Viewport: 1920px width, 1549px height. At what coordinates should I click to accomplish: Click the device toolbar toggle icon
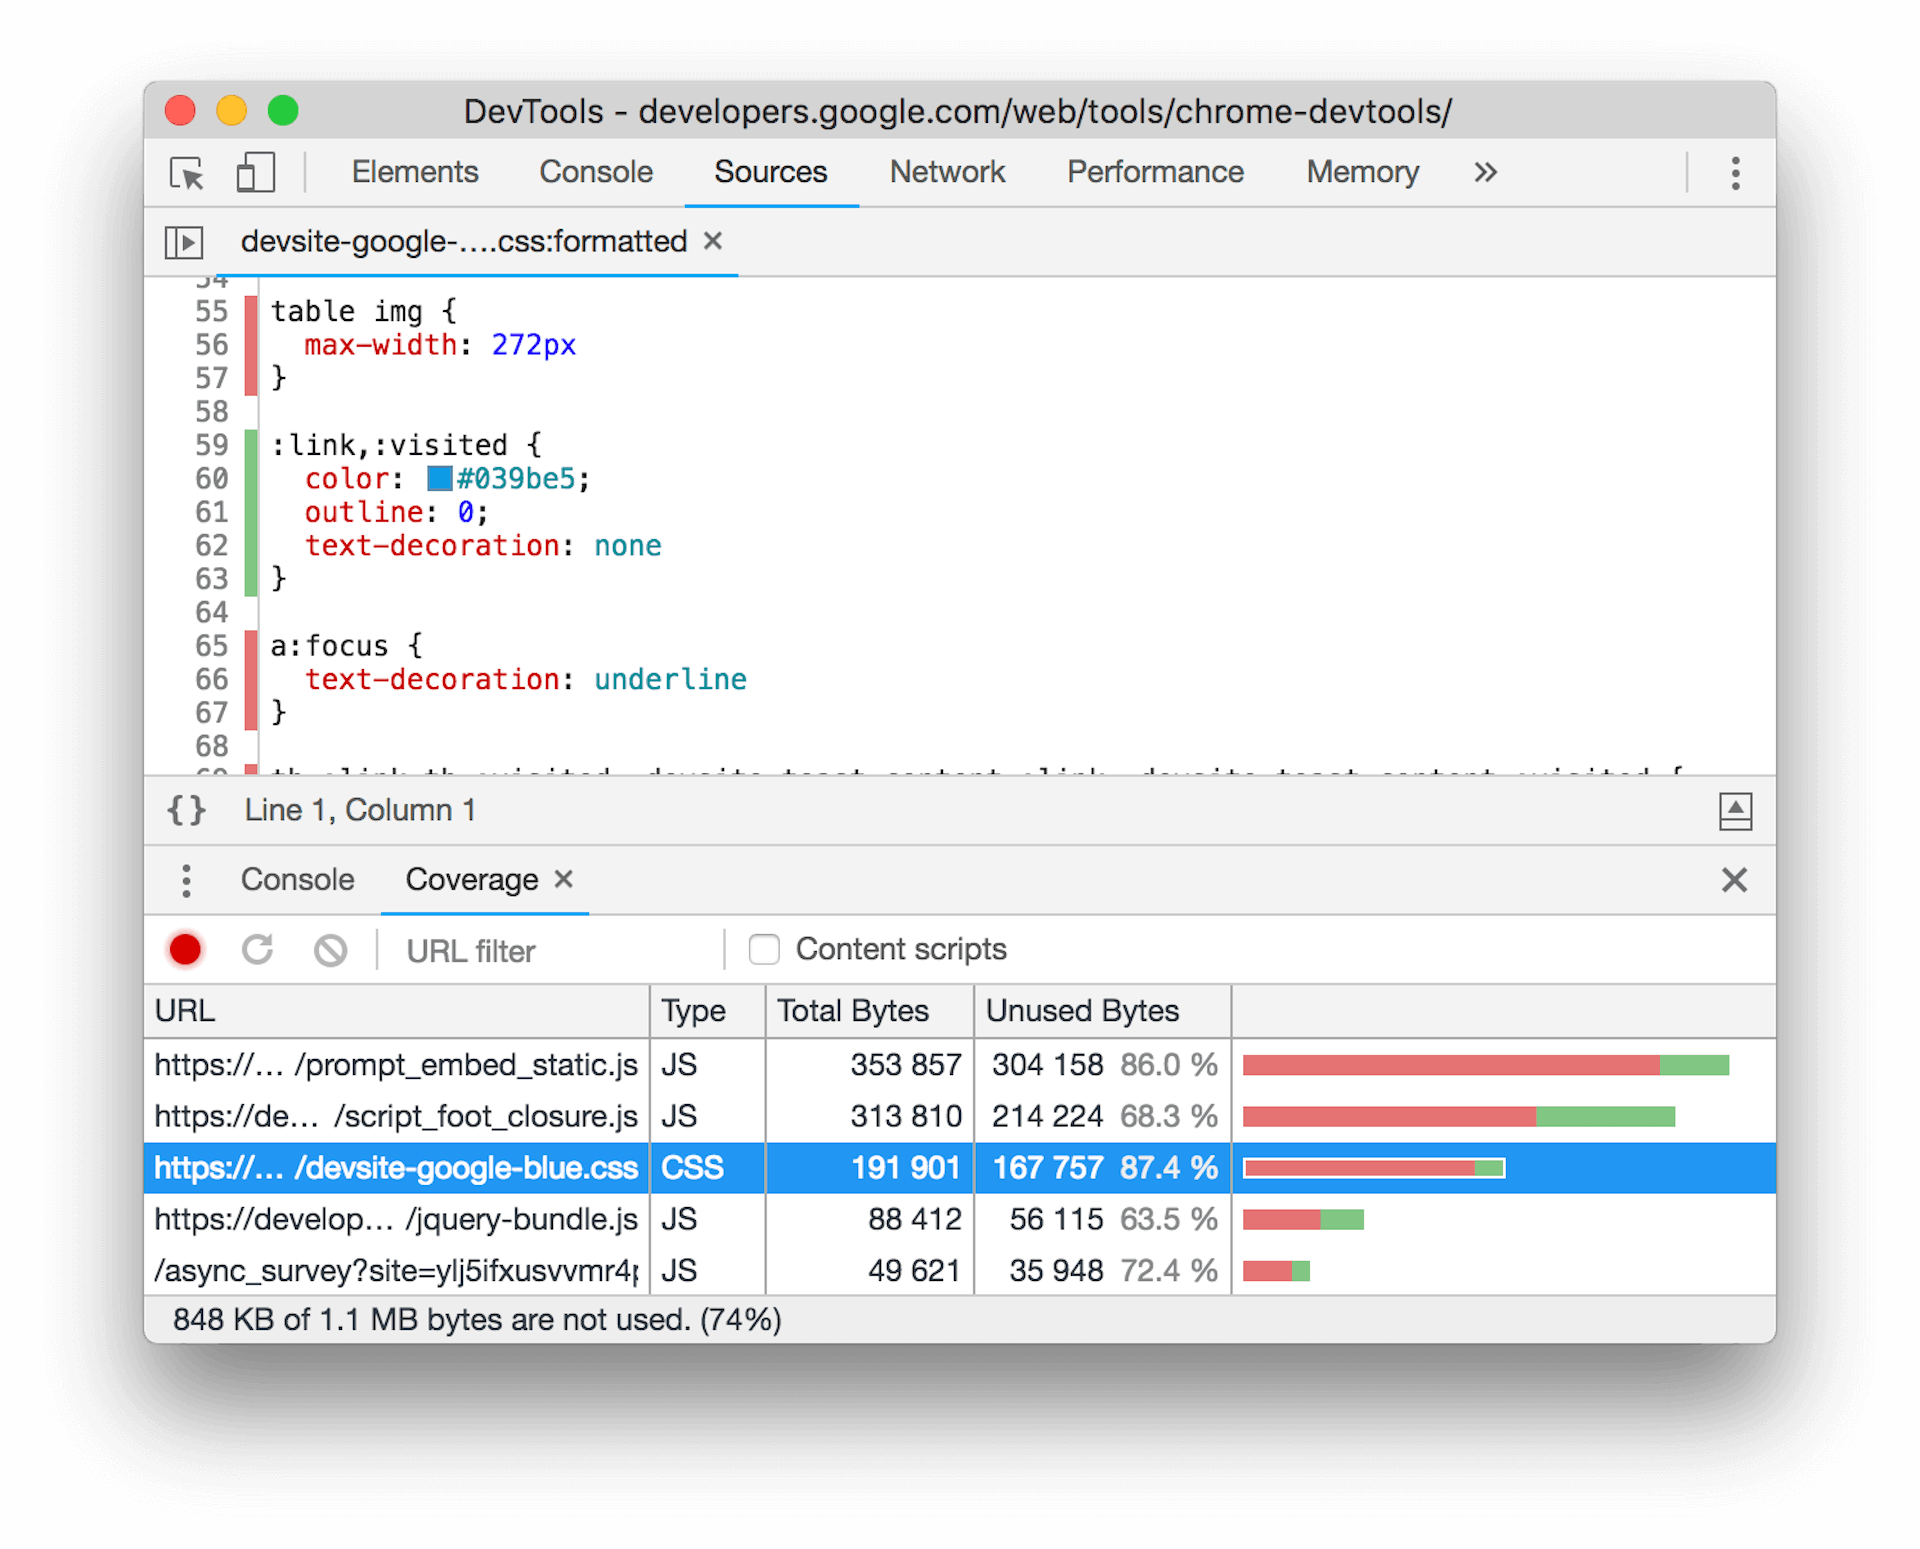[x=258, y=174]
